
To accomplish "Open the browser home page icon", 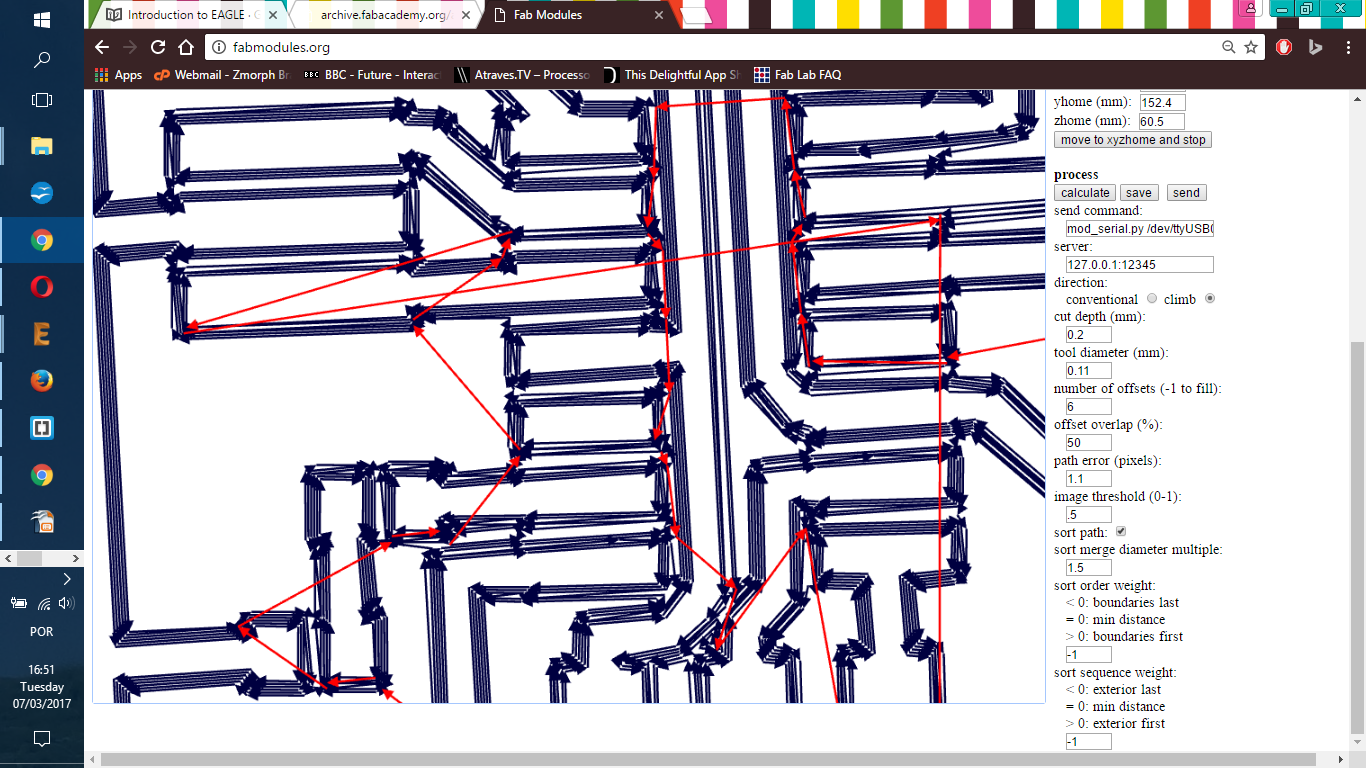I will [185, 47].
